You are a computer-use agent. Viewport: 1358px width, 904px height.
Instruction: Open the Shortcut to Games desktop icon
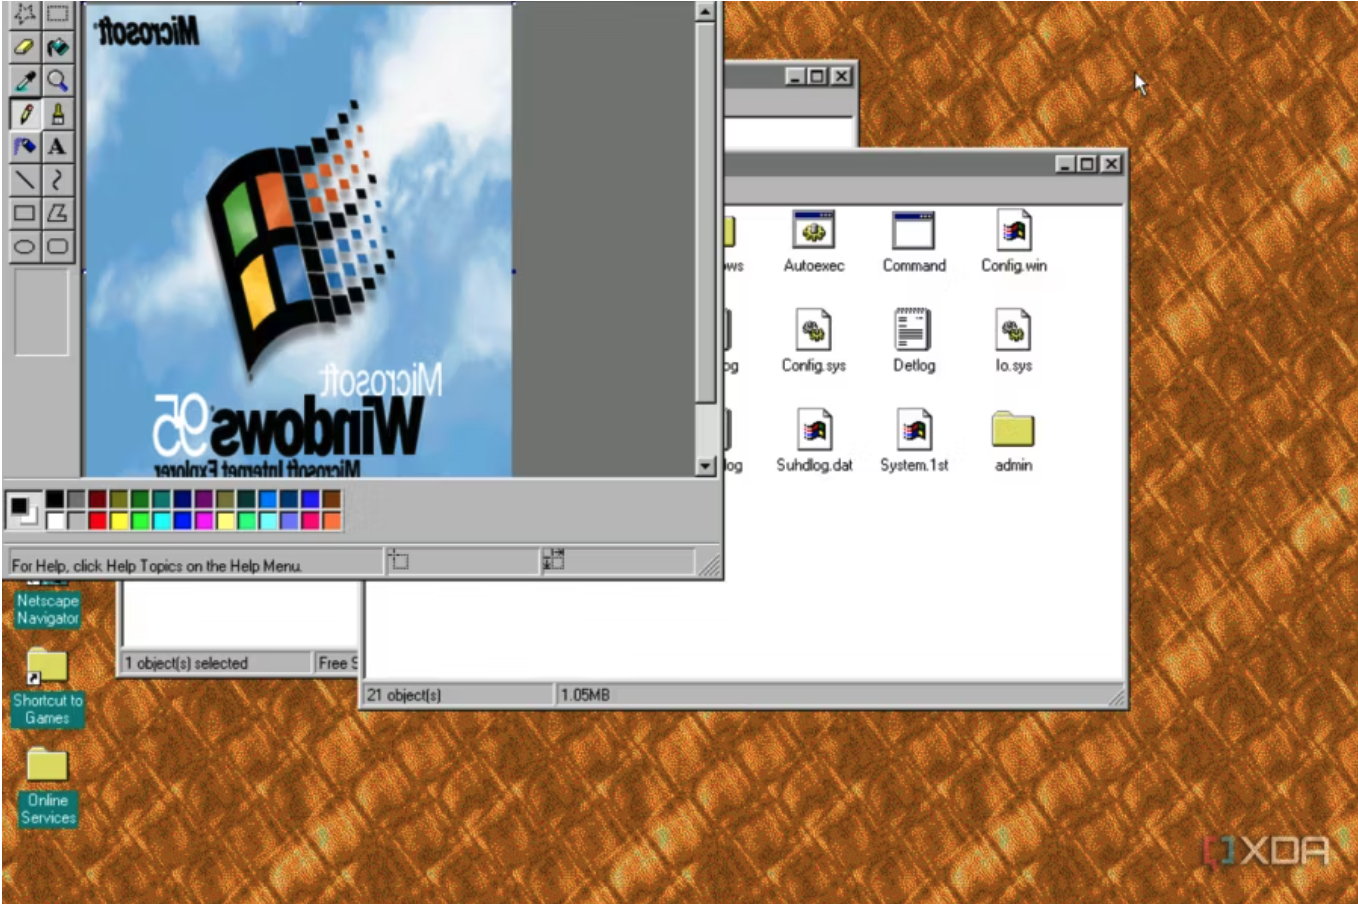[x=47, y=667]
